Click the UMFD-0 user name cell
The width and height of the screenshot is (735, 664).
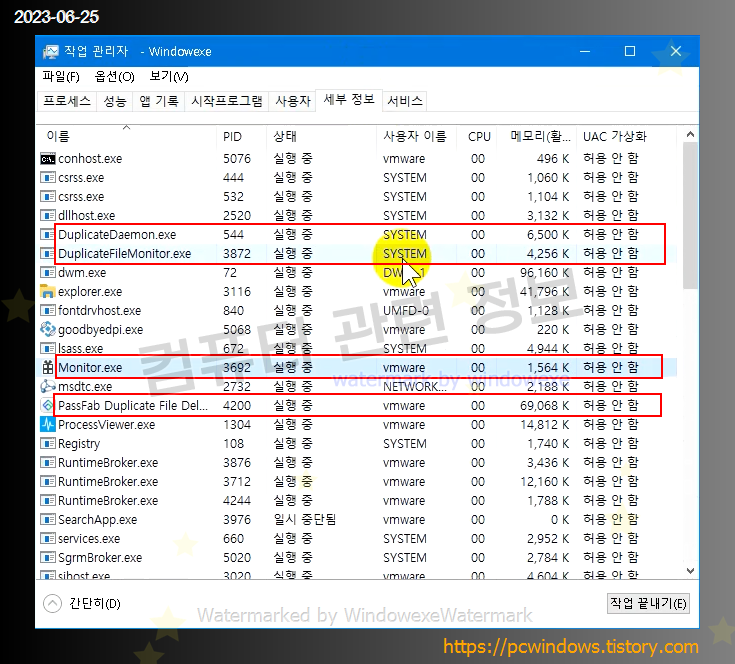point(406,310)
